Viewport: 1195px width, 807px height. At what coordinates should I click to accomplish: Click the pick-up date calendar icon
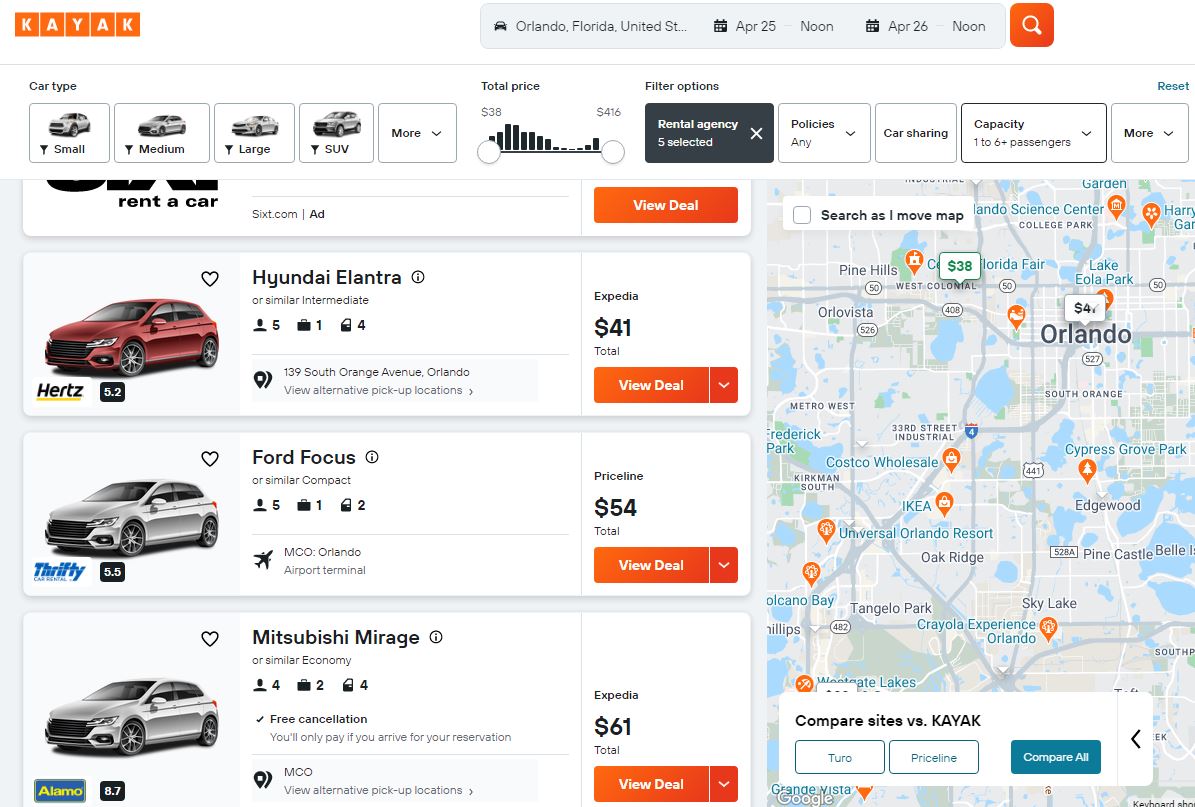pos(720,26)
